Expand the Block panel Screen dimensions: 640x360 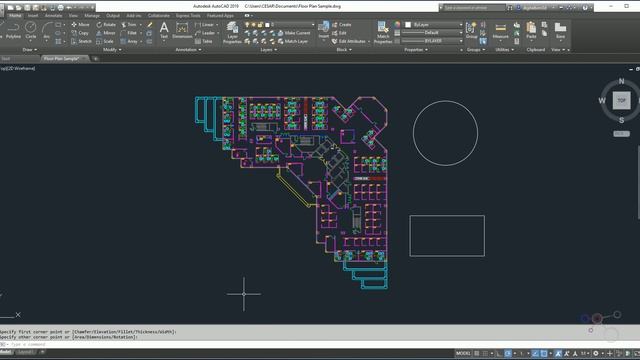pyautogui.click(x=344, y=50)
